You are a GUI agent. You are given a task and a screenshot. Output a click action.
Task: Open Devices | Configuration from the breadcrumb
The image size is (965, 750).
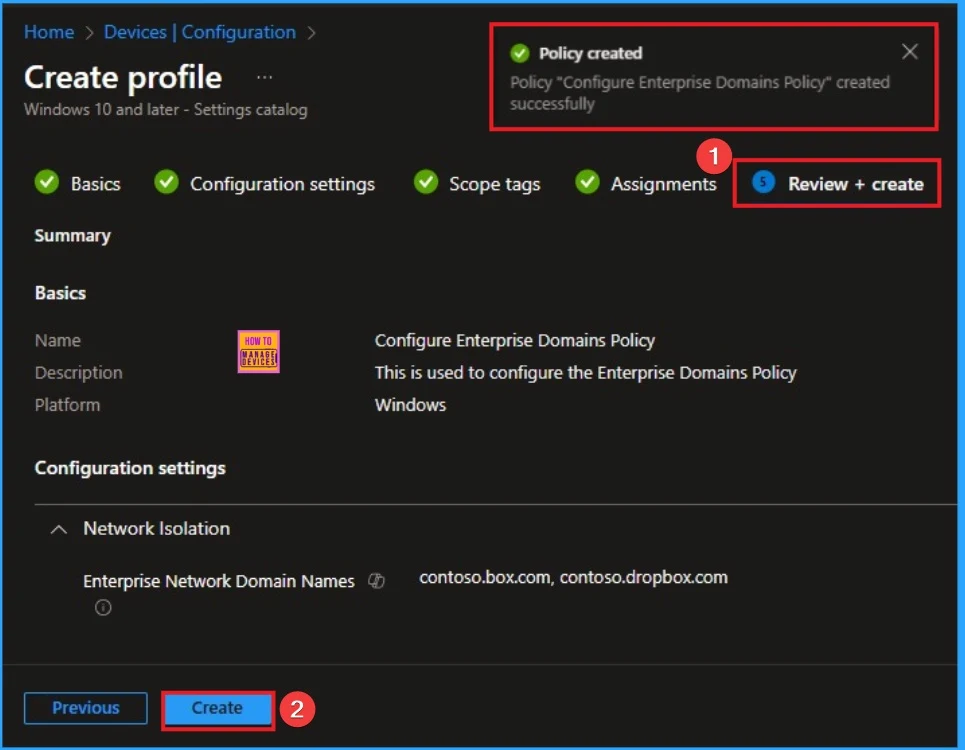[x=199, y=32]
